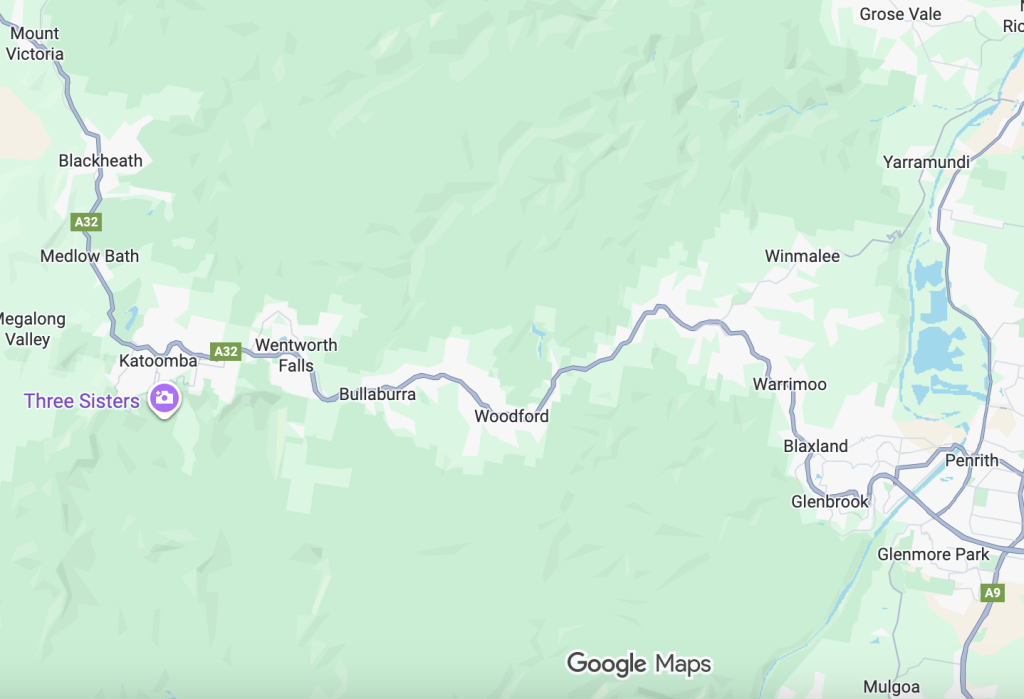Click the Mount Victoria place label

tap(35, 43)
